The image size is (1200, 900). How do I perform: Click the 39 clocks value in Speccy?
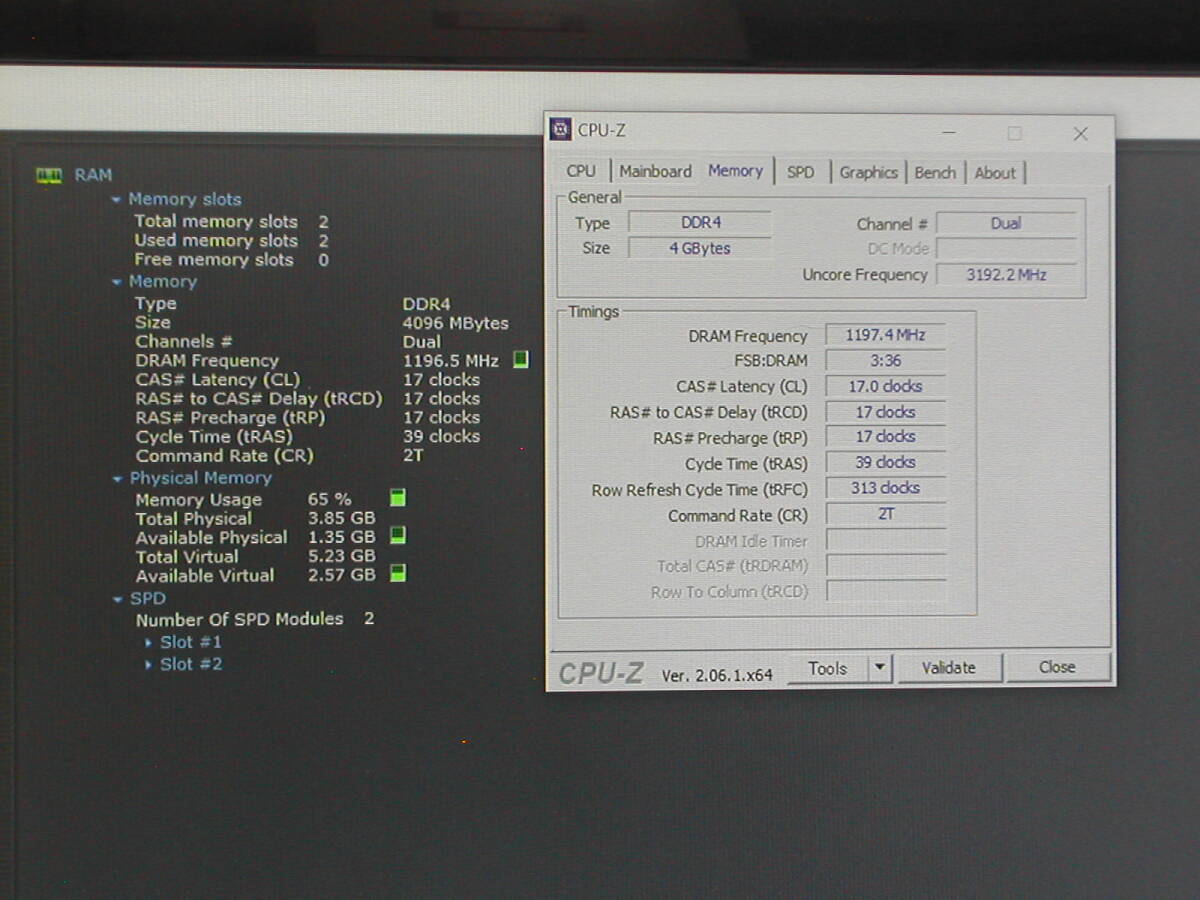tap(441, 437)
